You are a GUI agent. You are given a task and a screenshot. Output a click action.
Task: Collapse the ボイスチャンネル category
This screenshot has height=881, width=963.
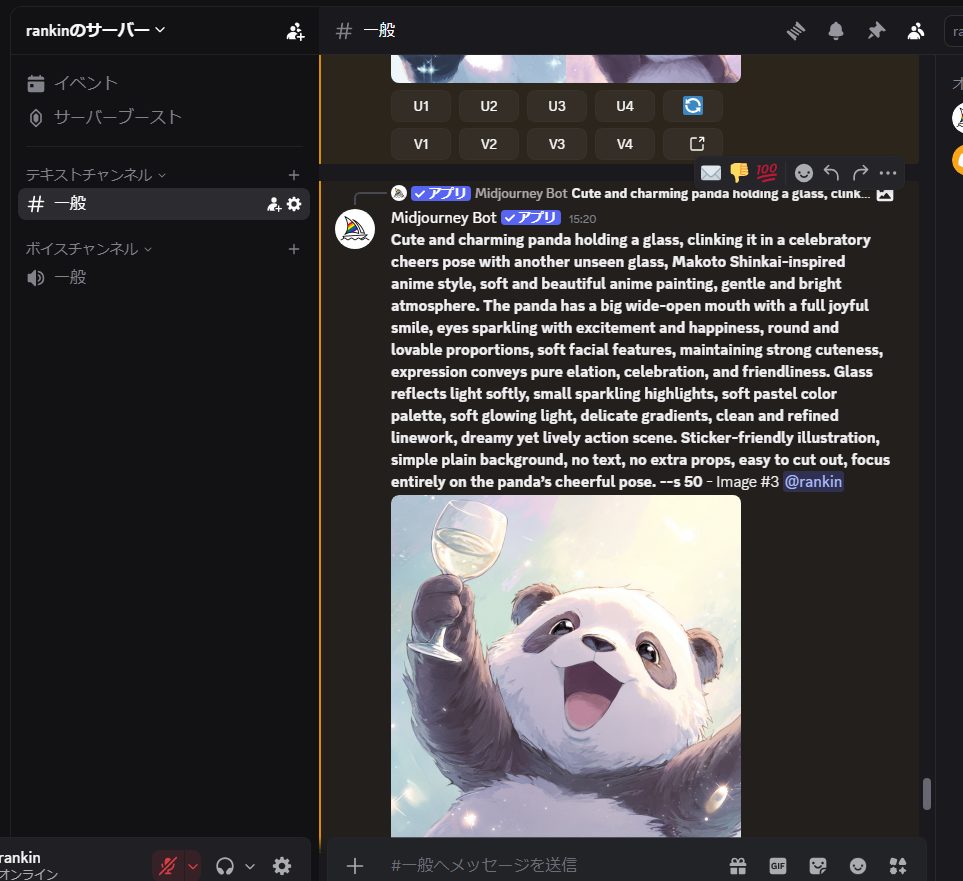[x=88, y=249]
